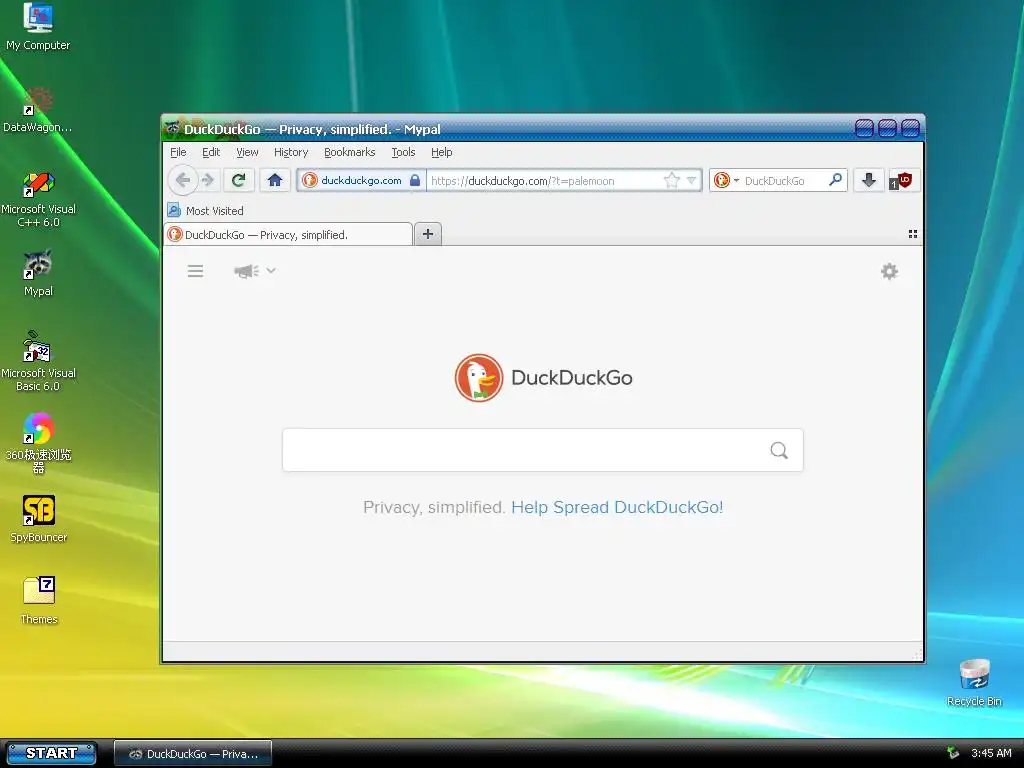Open a new tab with plus button
Viewport: 1024px width, 768px height.
coord(428,234)
